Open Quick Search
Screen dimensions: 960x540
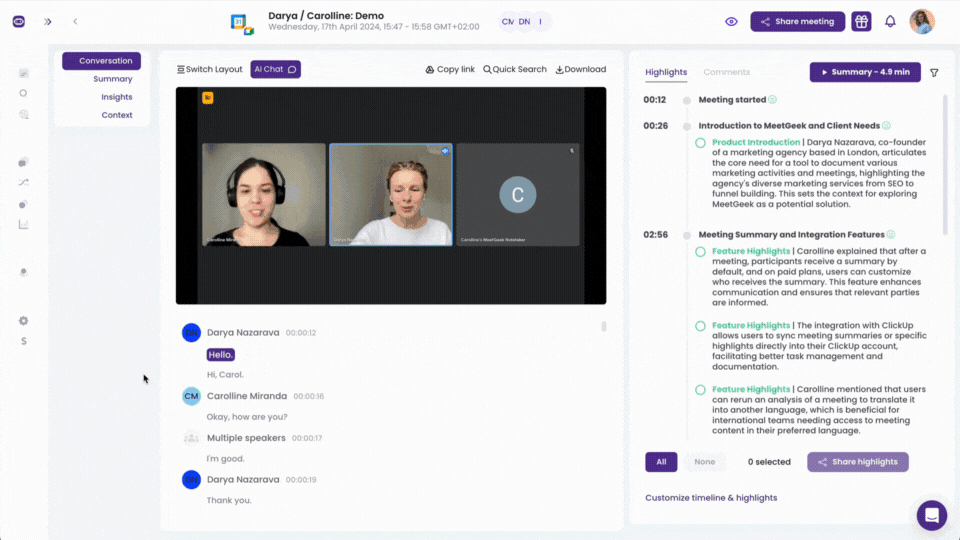(x=515, y=69)
